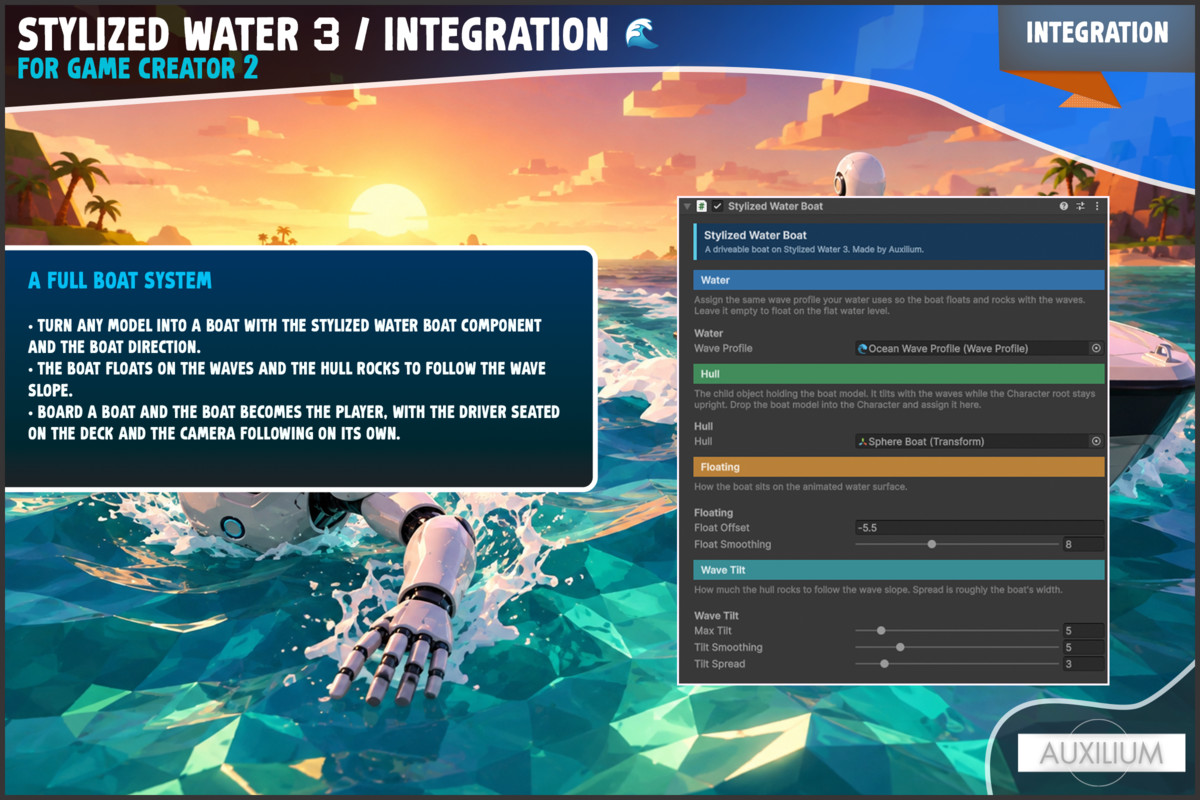Open the component presets icon

[1080, 206]
